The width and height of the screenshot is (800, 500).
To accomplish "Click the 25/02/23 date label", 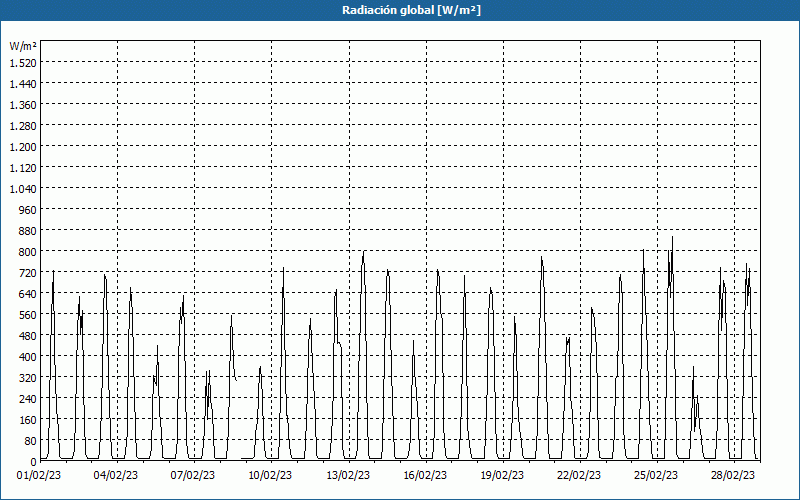I will [x=656, y=475].
